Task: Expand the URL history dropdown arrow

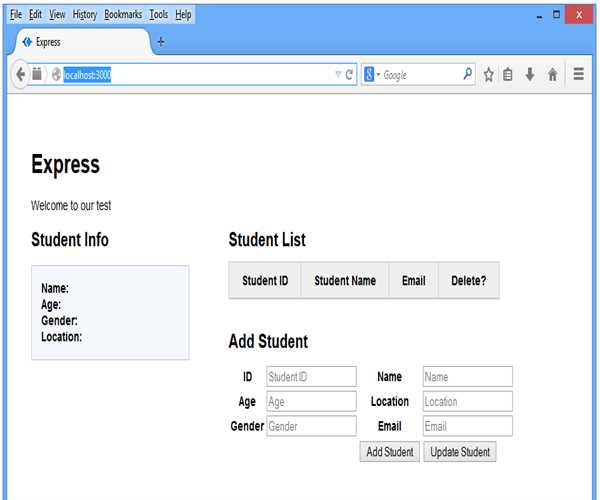Action: tap(338, 75)
